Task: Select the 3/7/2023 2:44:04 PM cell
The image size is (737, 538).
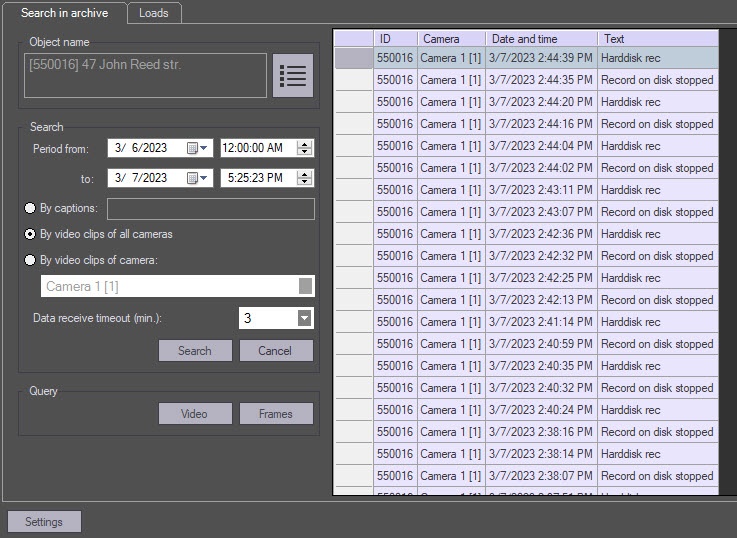Action: click(x=541, y=146)
